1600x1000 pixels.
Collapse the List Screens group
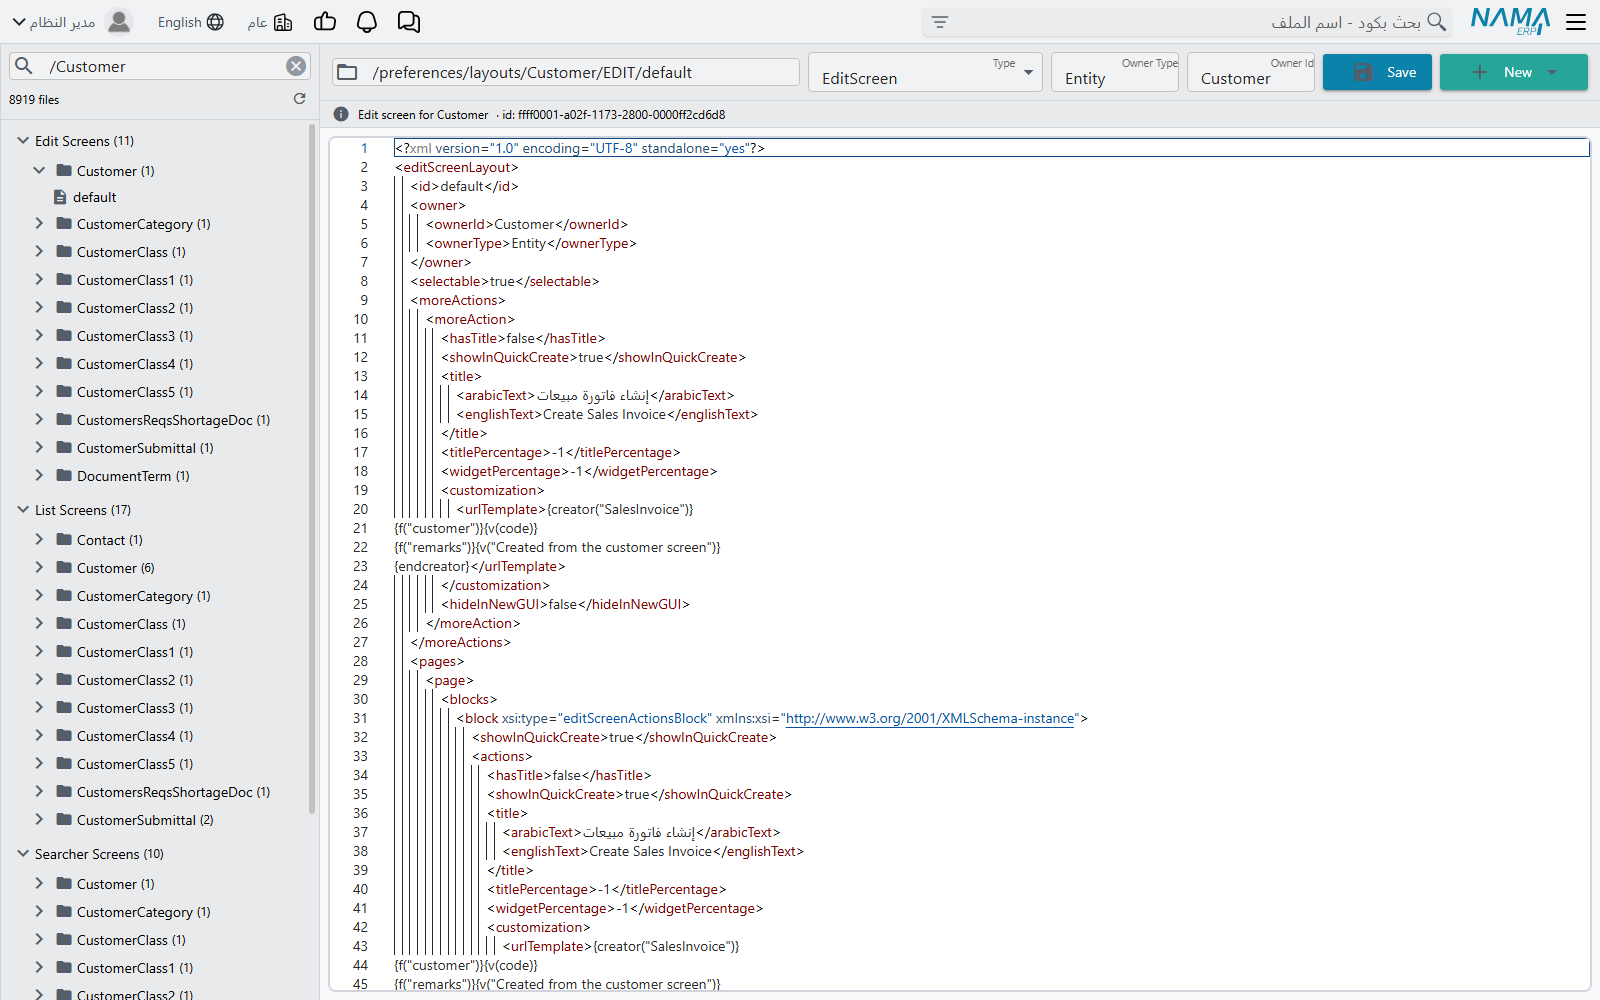click(x=23, y=510)
